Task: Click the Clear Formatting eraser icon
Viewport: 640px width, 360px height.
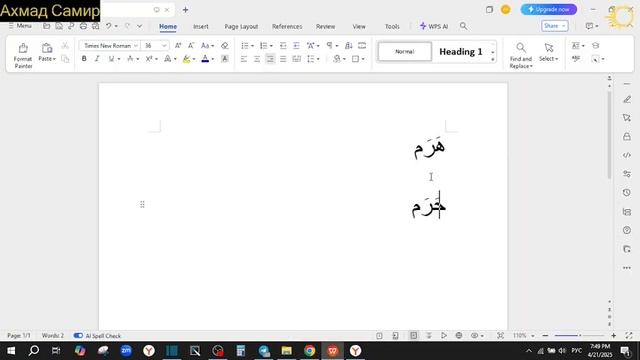Action: click(x=224, y=46)
